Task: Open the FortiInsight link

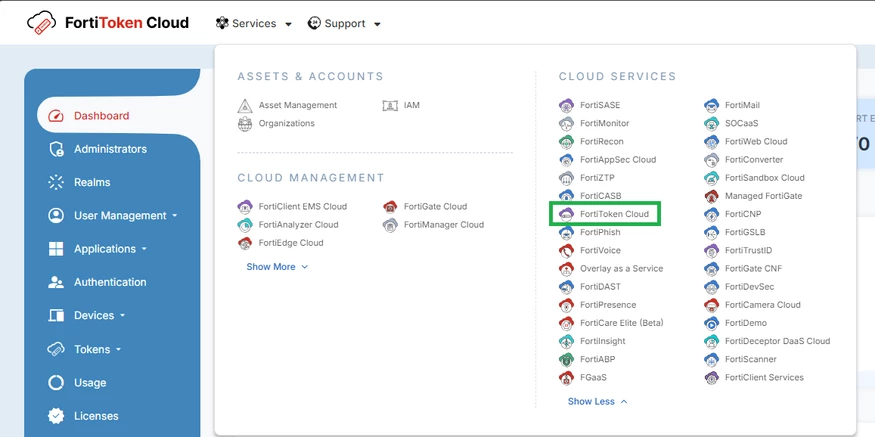Action: coord(603,341)
